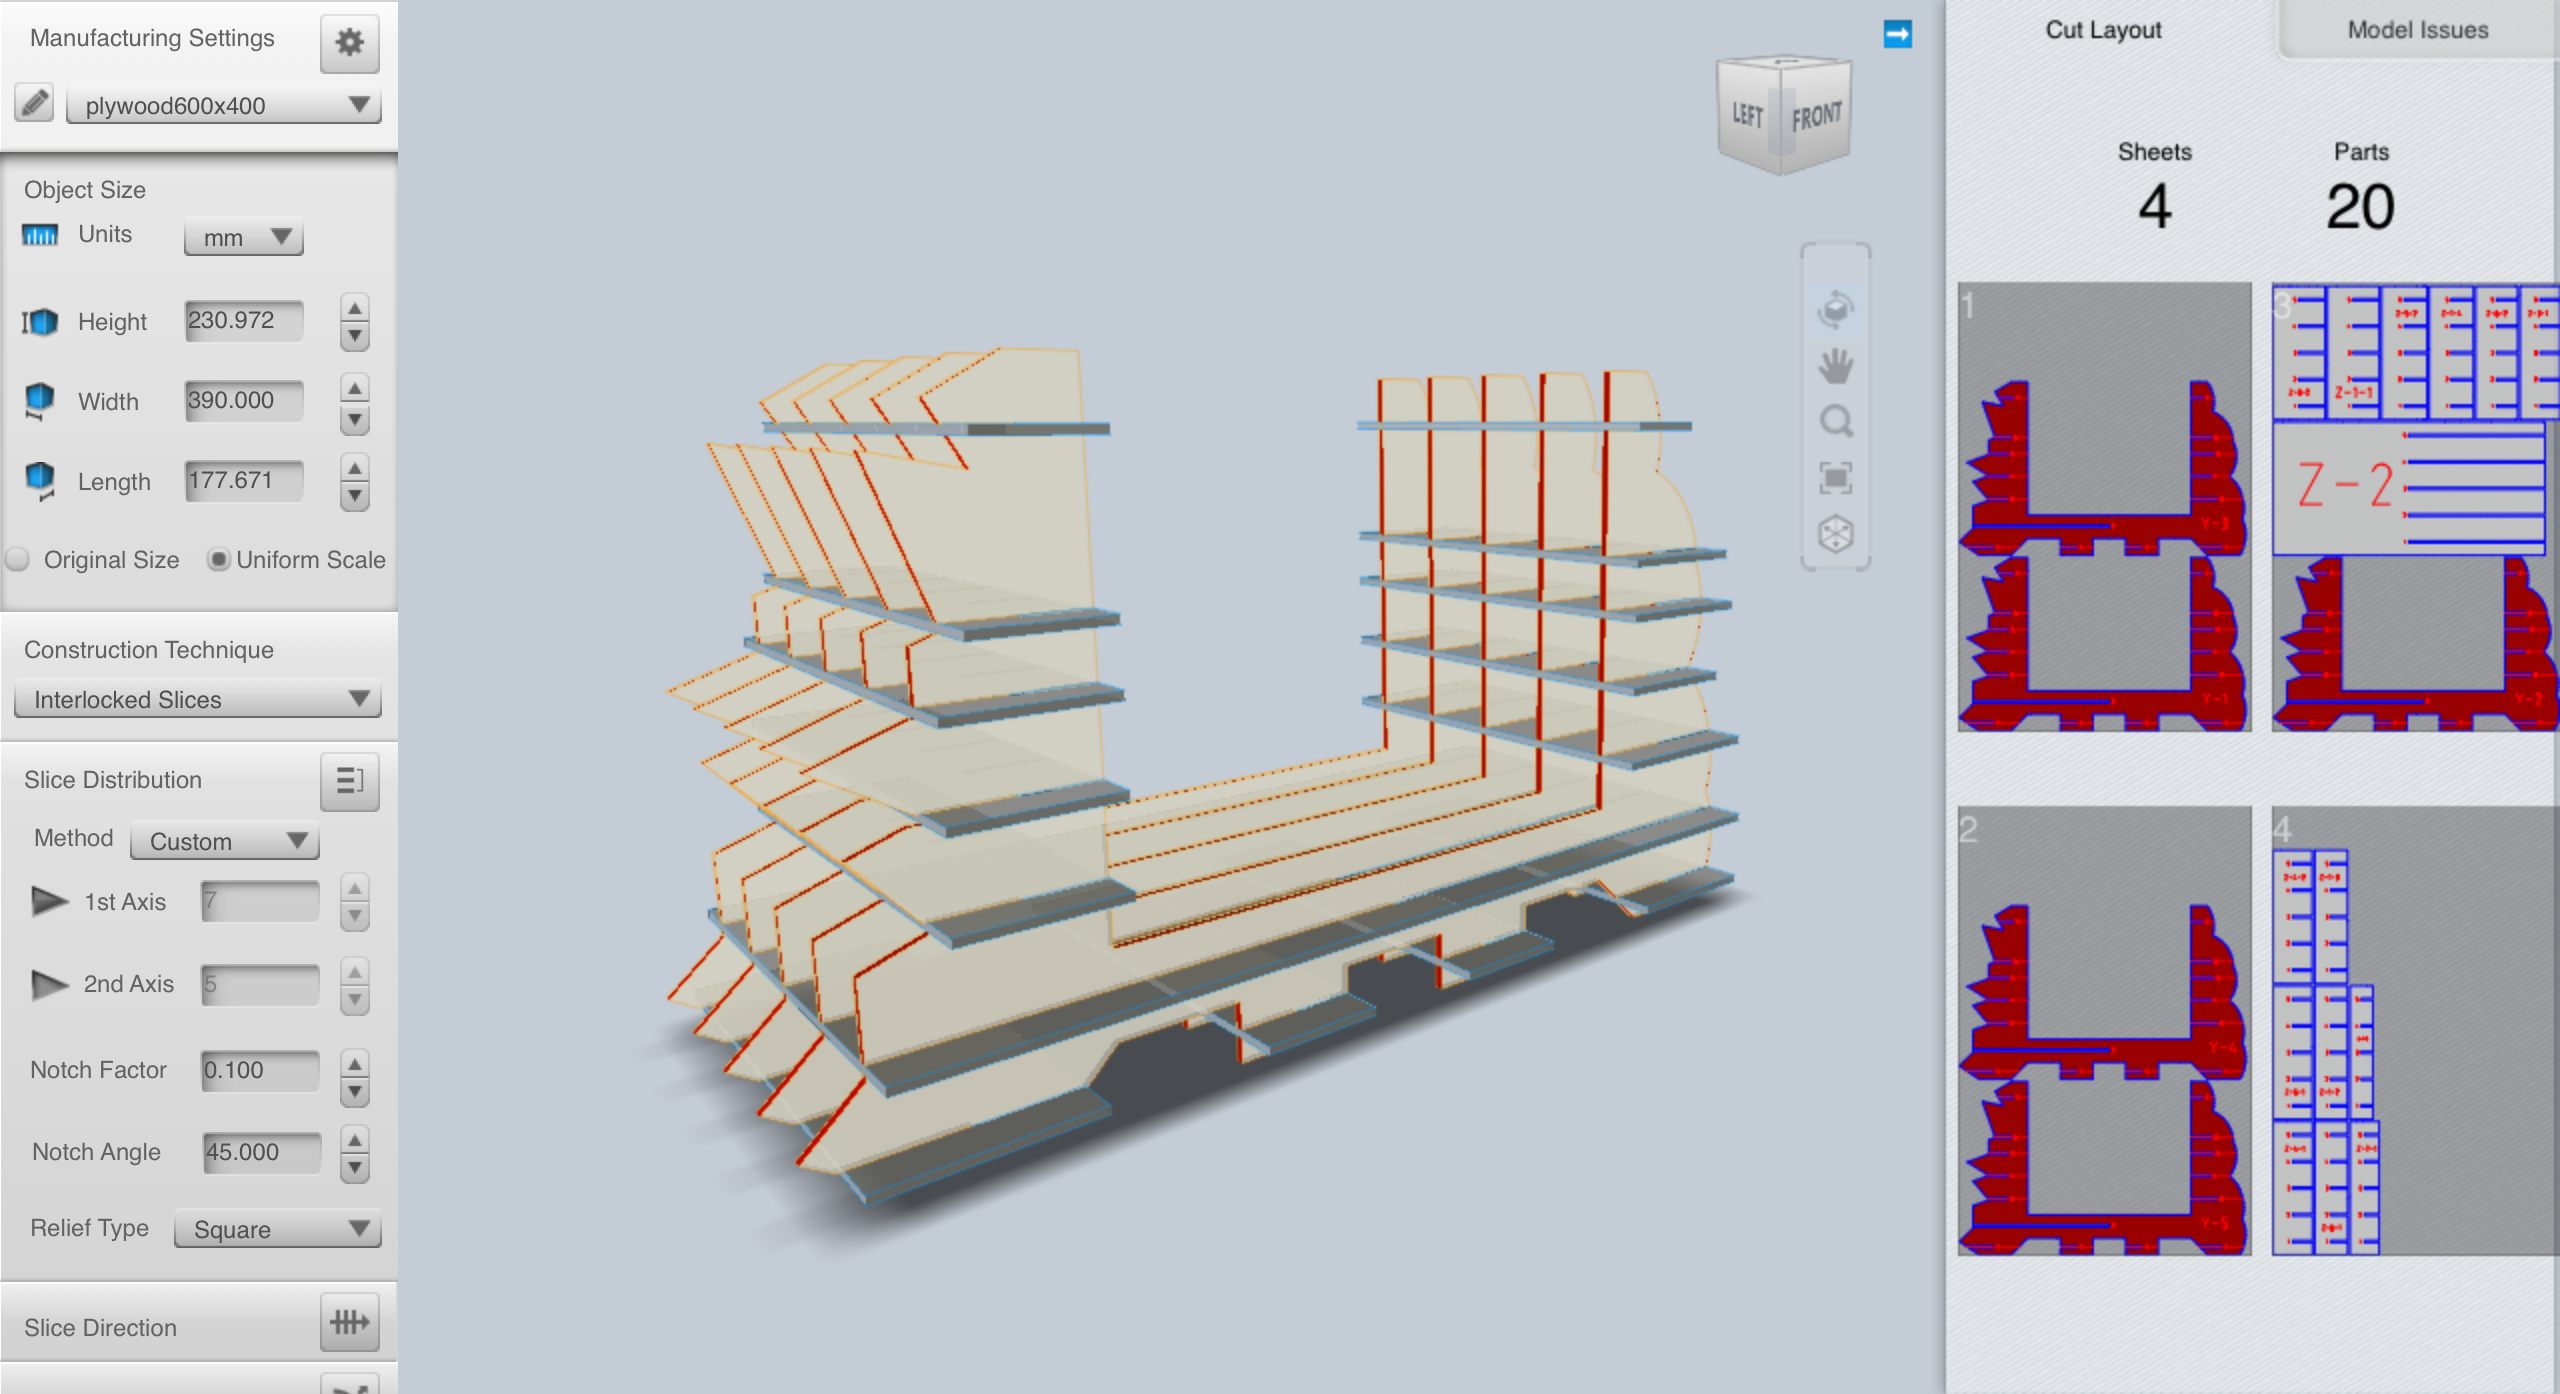Click the Height value field 230.972
Image resolution: width=2560 pixels, height=1394 pixels.
click(244, 320)
